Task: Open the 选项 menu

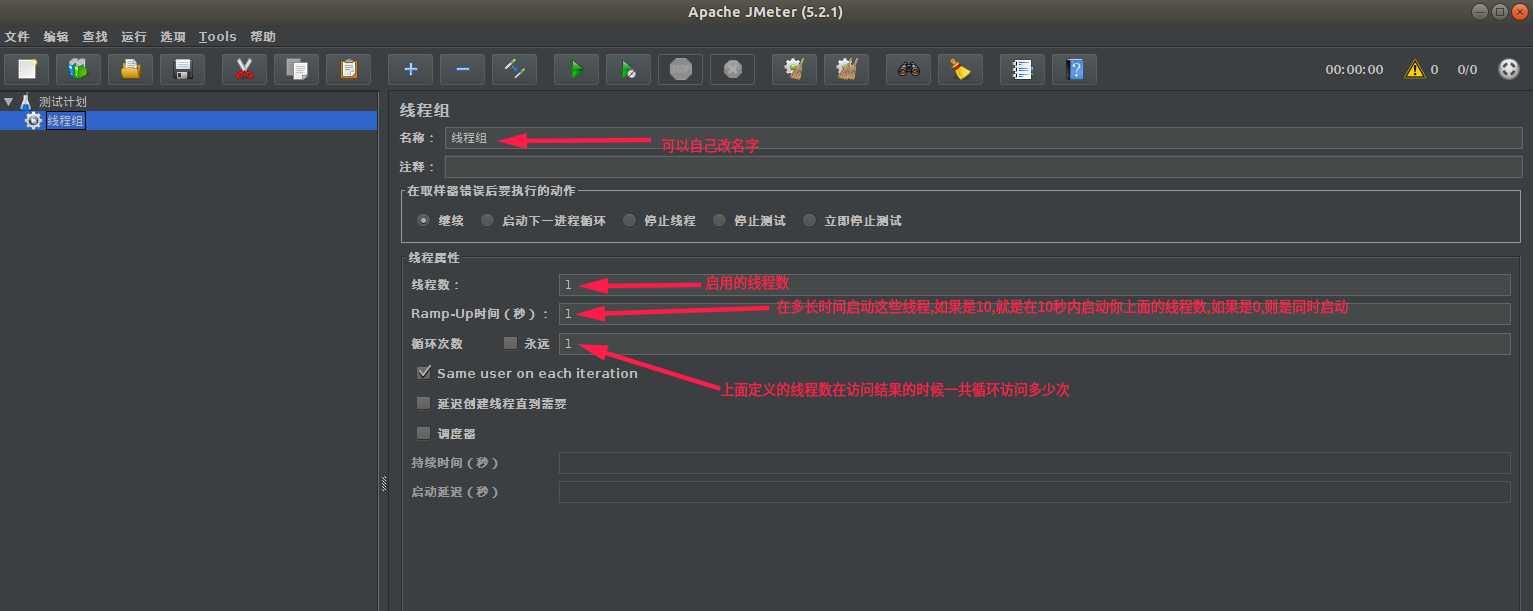Action: pos(173,36)
